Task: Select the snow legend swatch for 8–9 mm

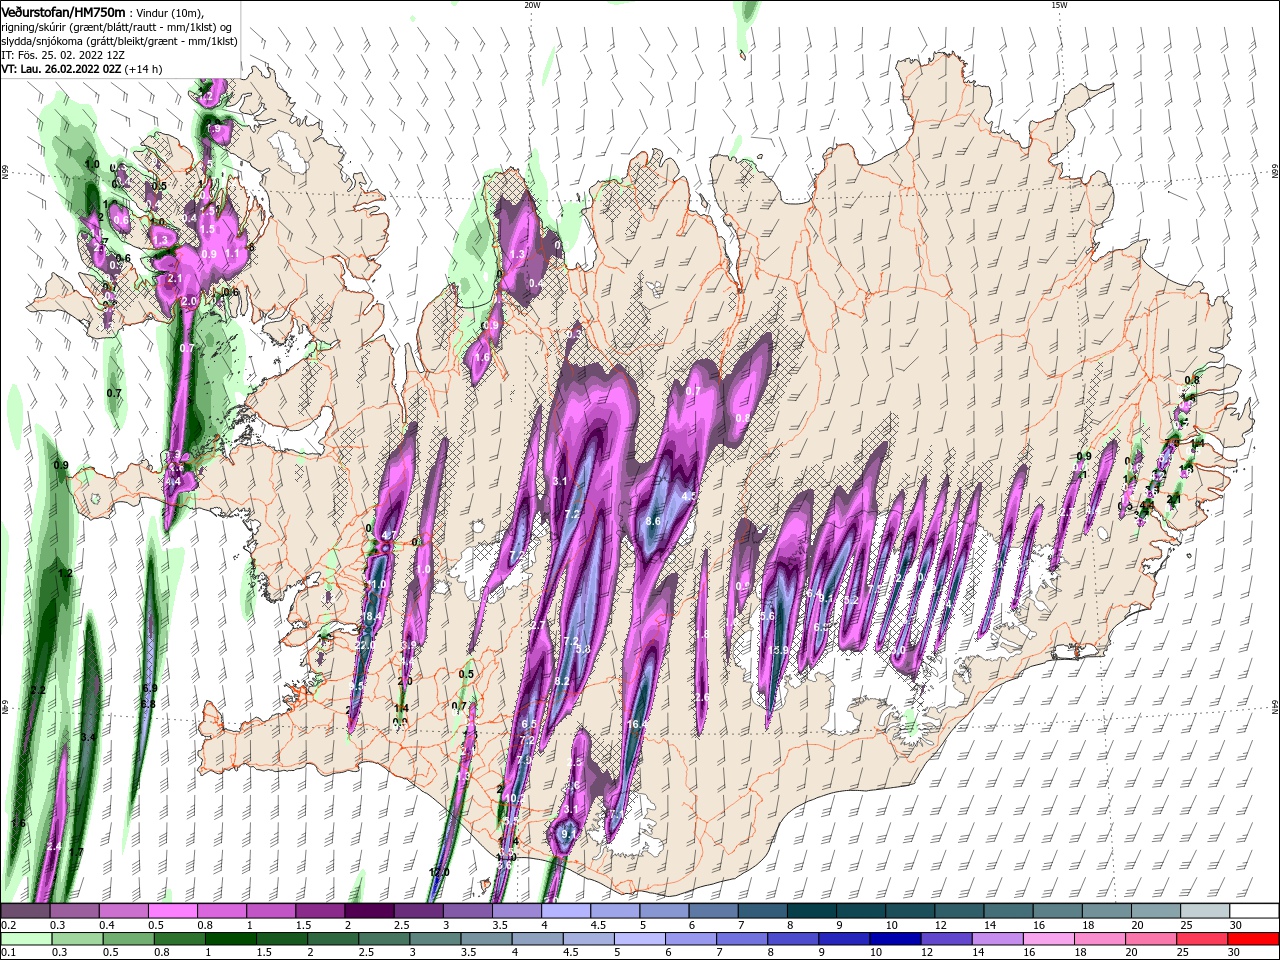Action: click(x=812, y=910)
